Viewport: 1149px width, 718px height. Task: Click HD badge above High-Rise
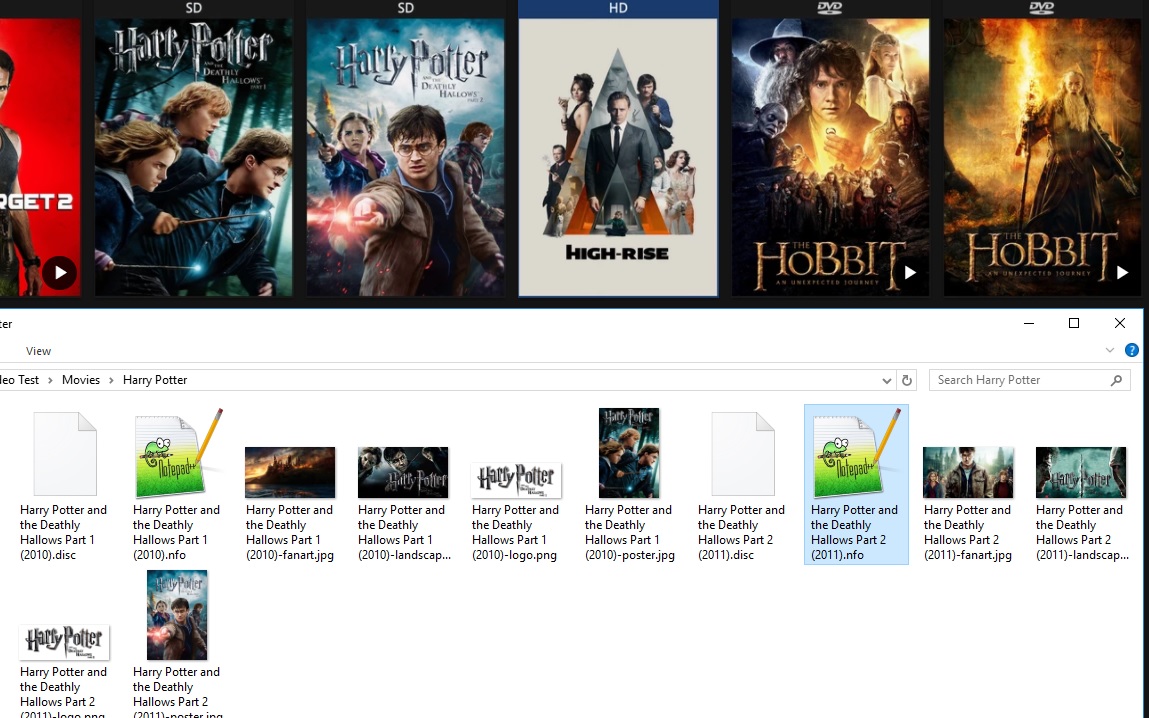(618, 8)
